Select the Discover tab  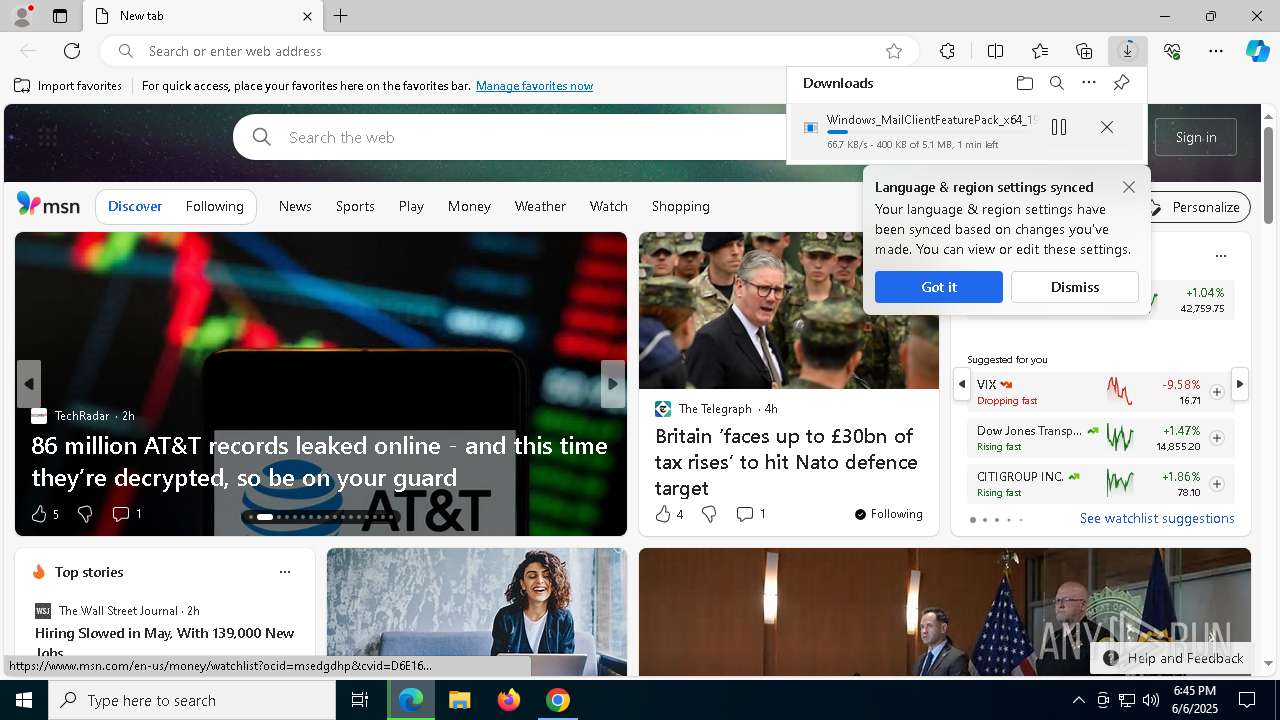pos(135,206)
